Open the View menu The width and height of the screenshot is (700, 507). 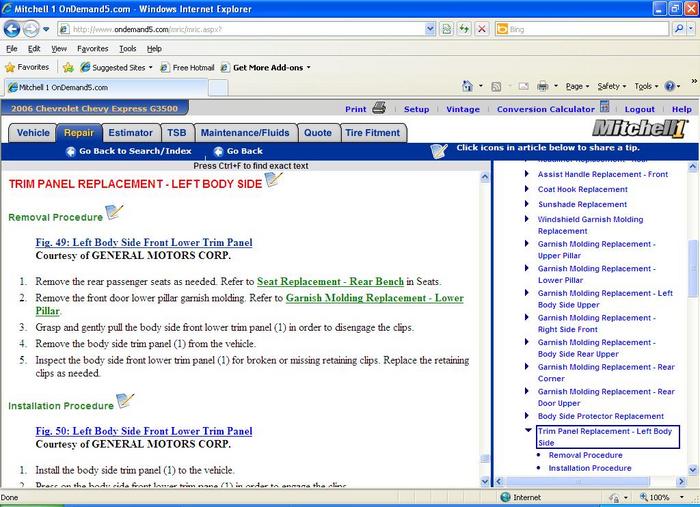[58, 49]
